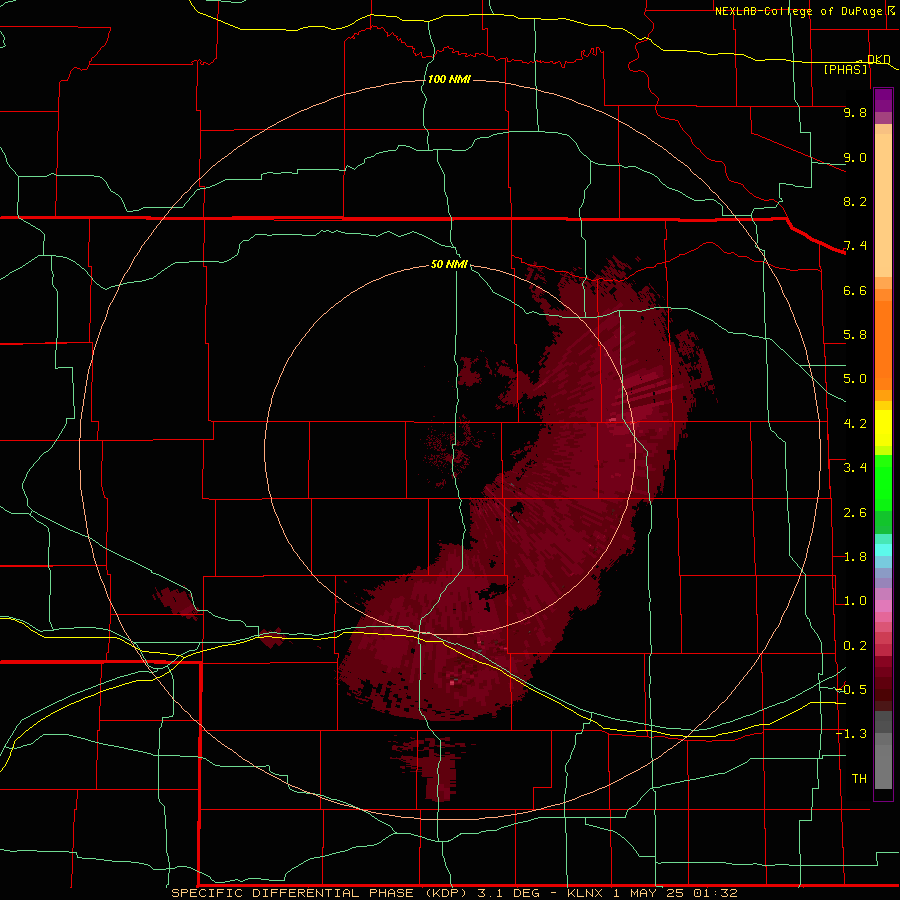This screenshot has width=900, height=900.
Task: Click the 1.8 scale value
Action: click(x=855, y=557)
